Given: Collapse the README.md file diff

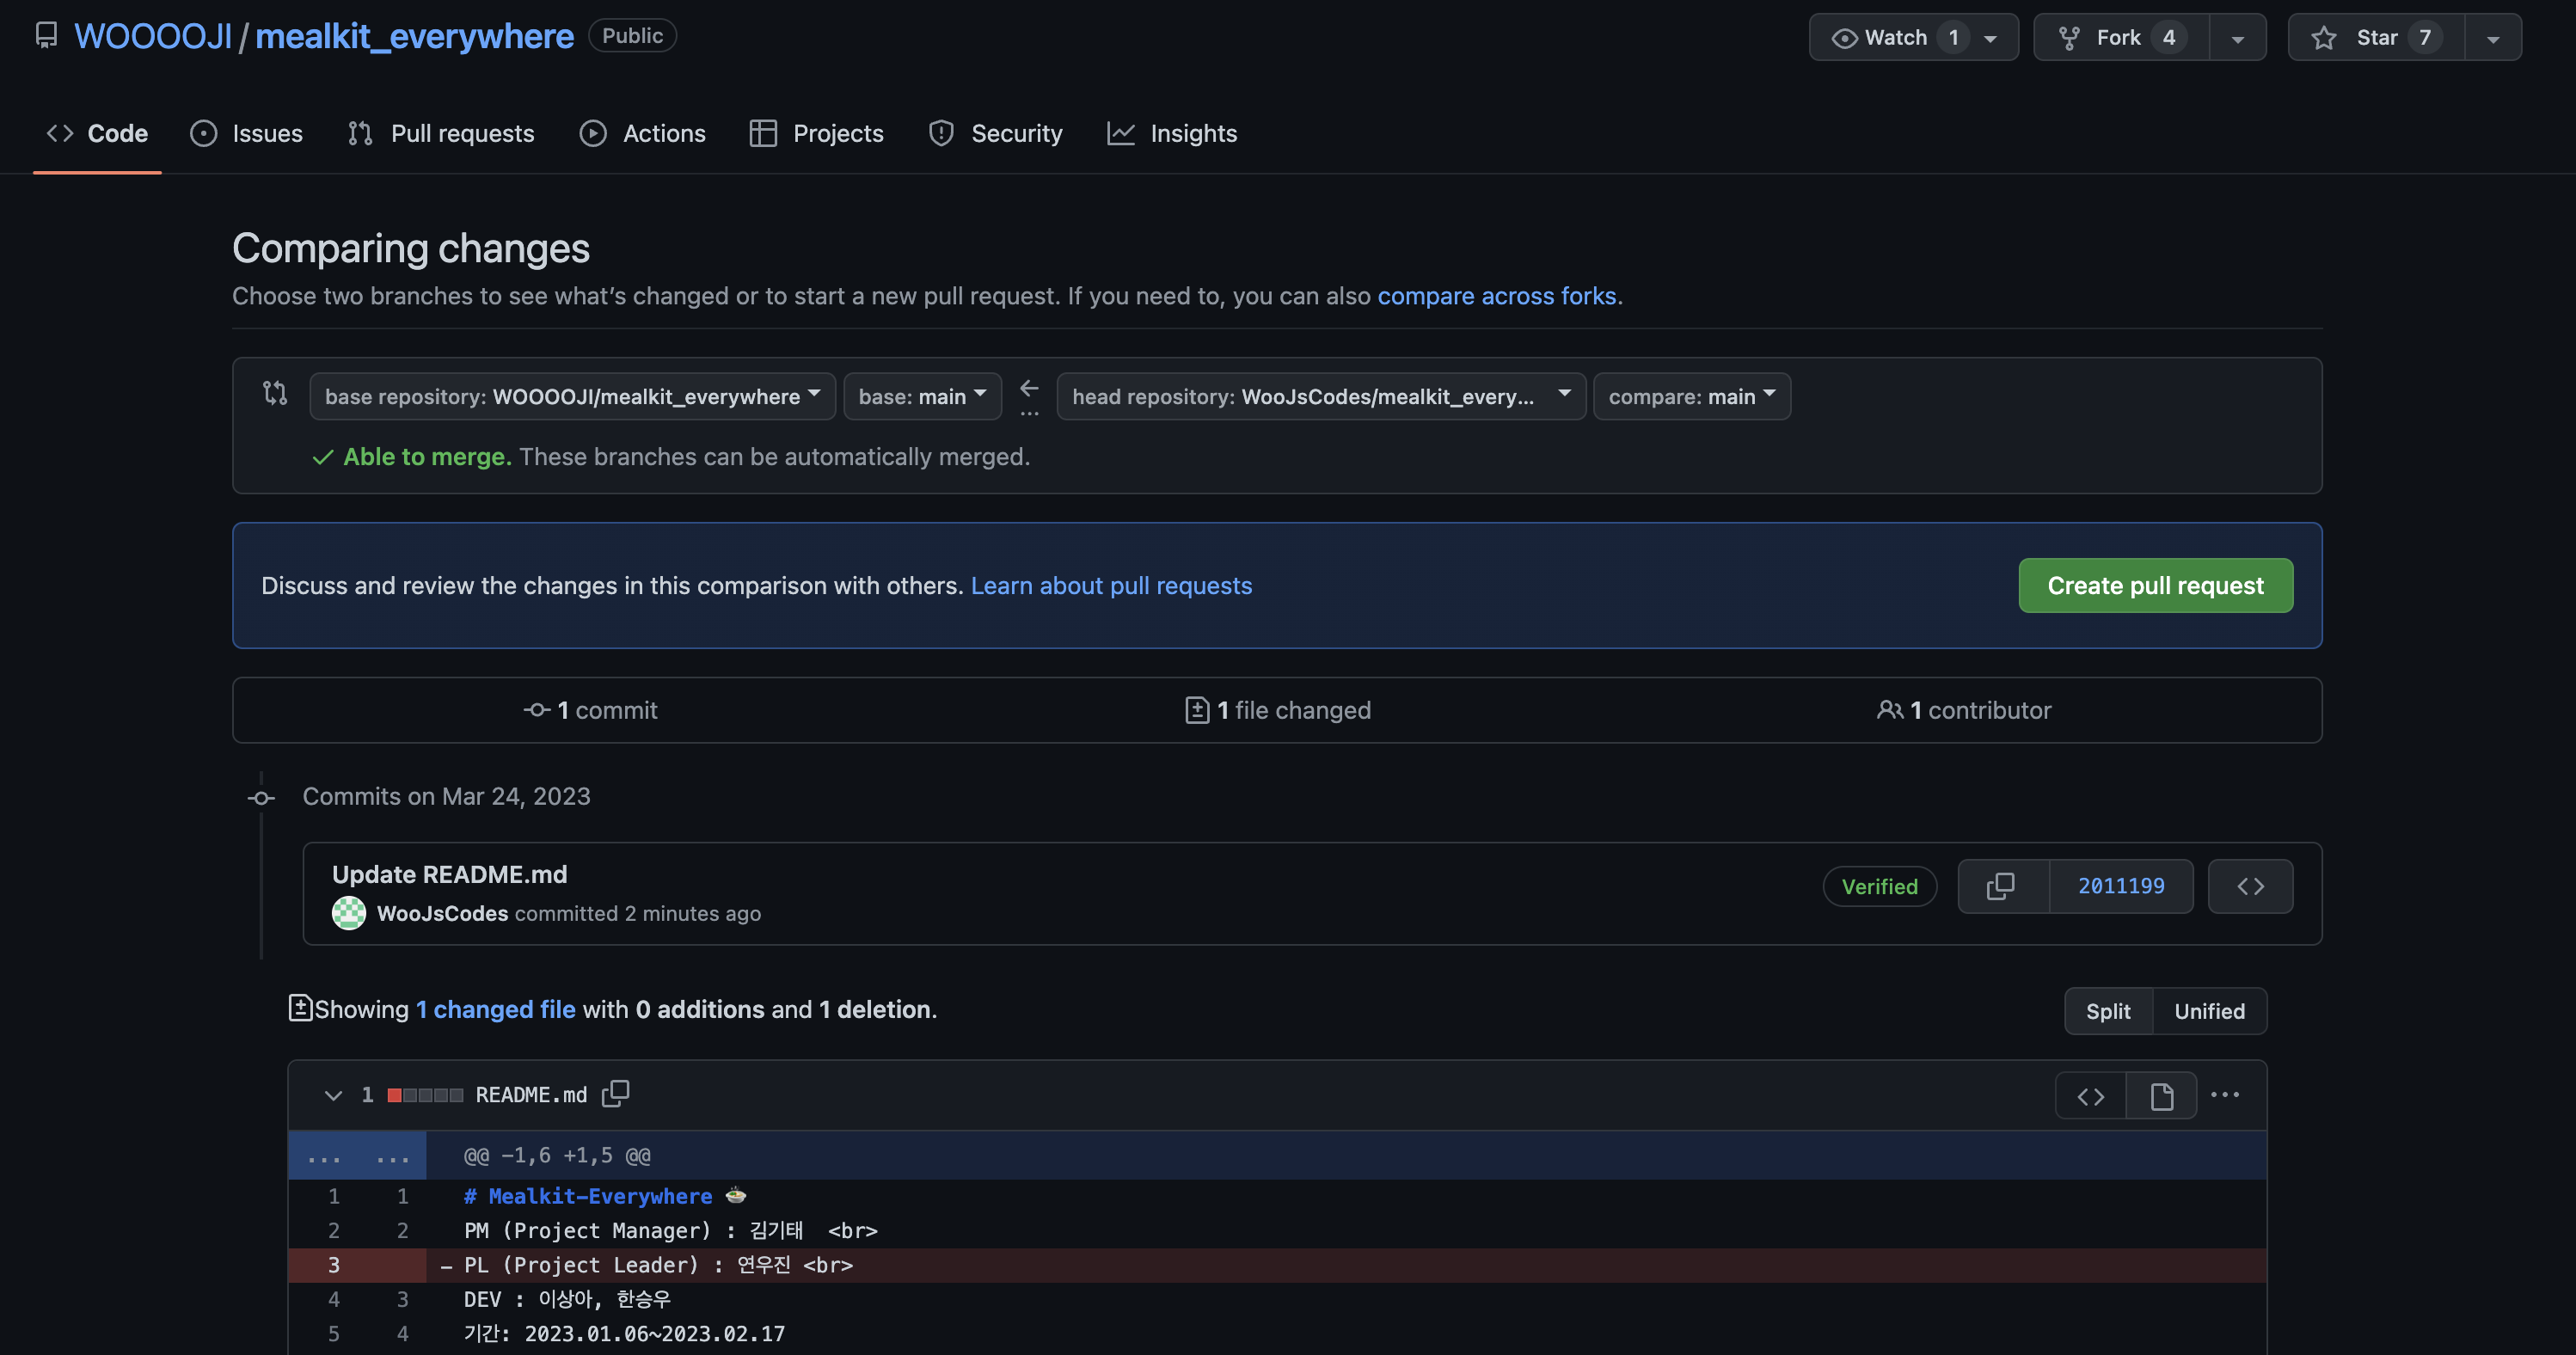Looking at the screenshot, I should point(333,1095).
